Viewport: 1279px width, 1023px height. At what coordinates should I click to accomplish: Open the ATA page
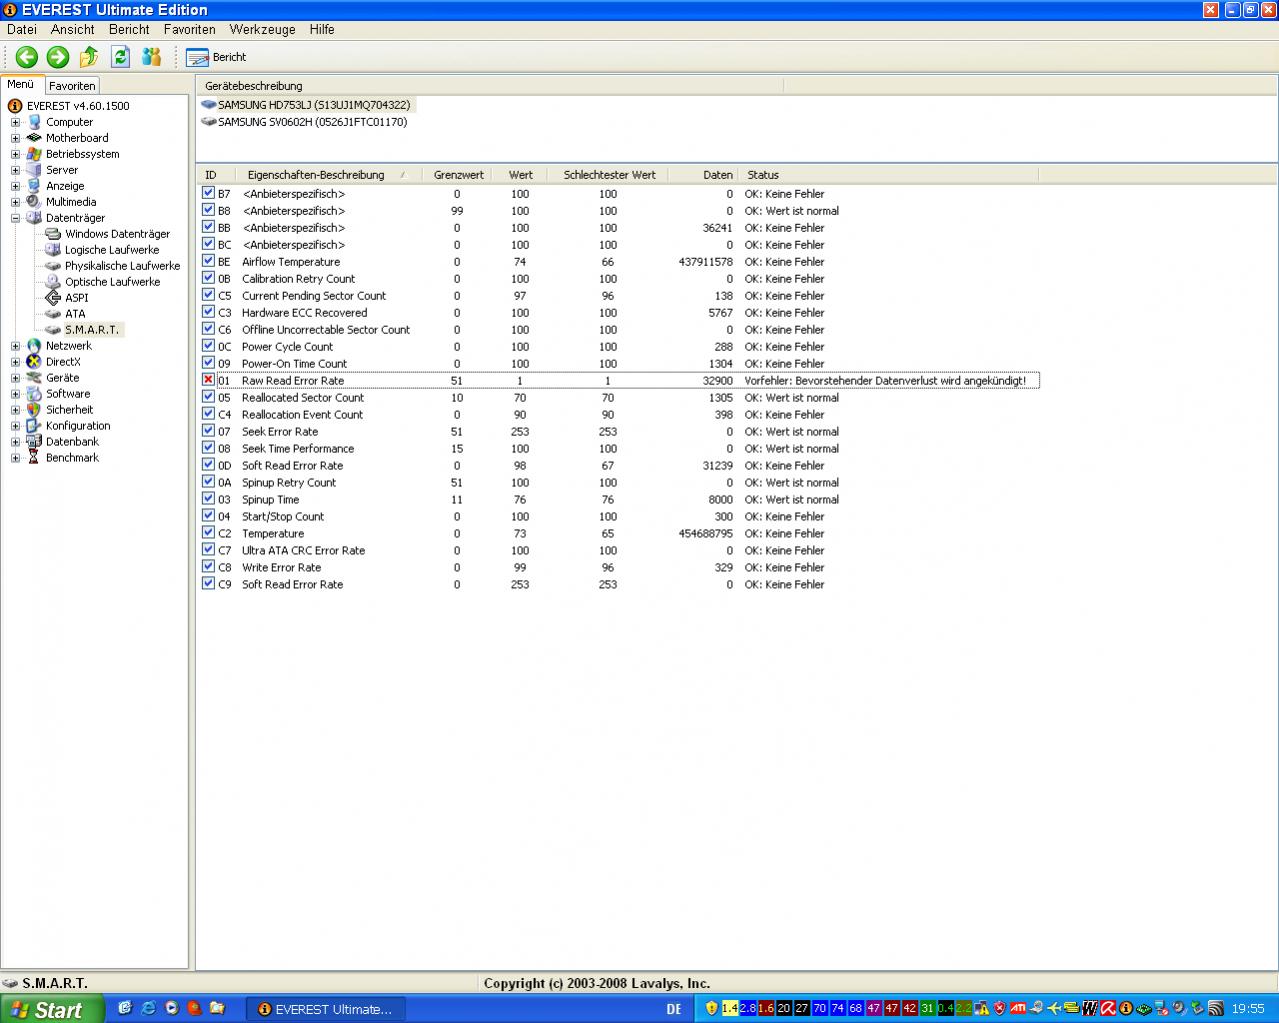coord(75,314)
